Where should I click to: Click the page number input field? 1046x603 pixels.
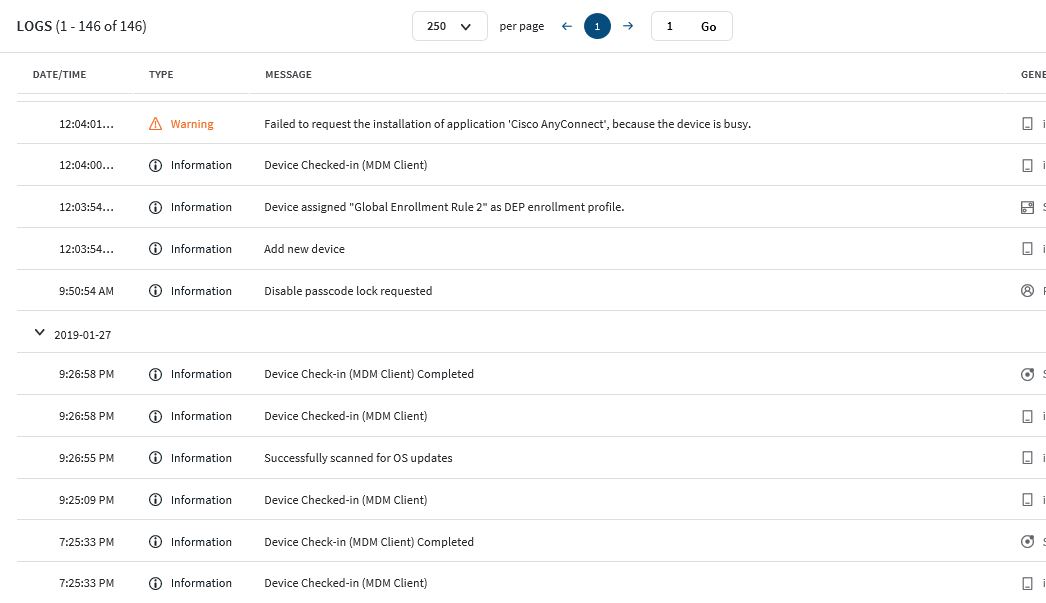(669, 26)
